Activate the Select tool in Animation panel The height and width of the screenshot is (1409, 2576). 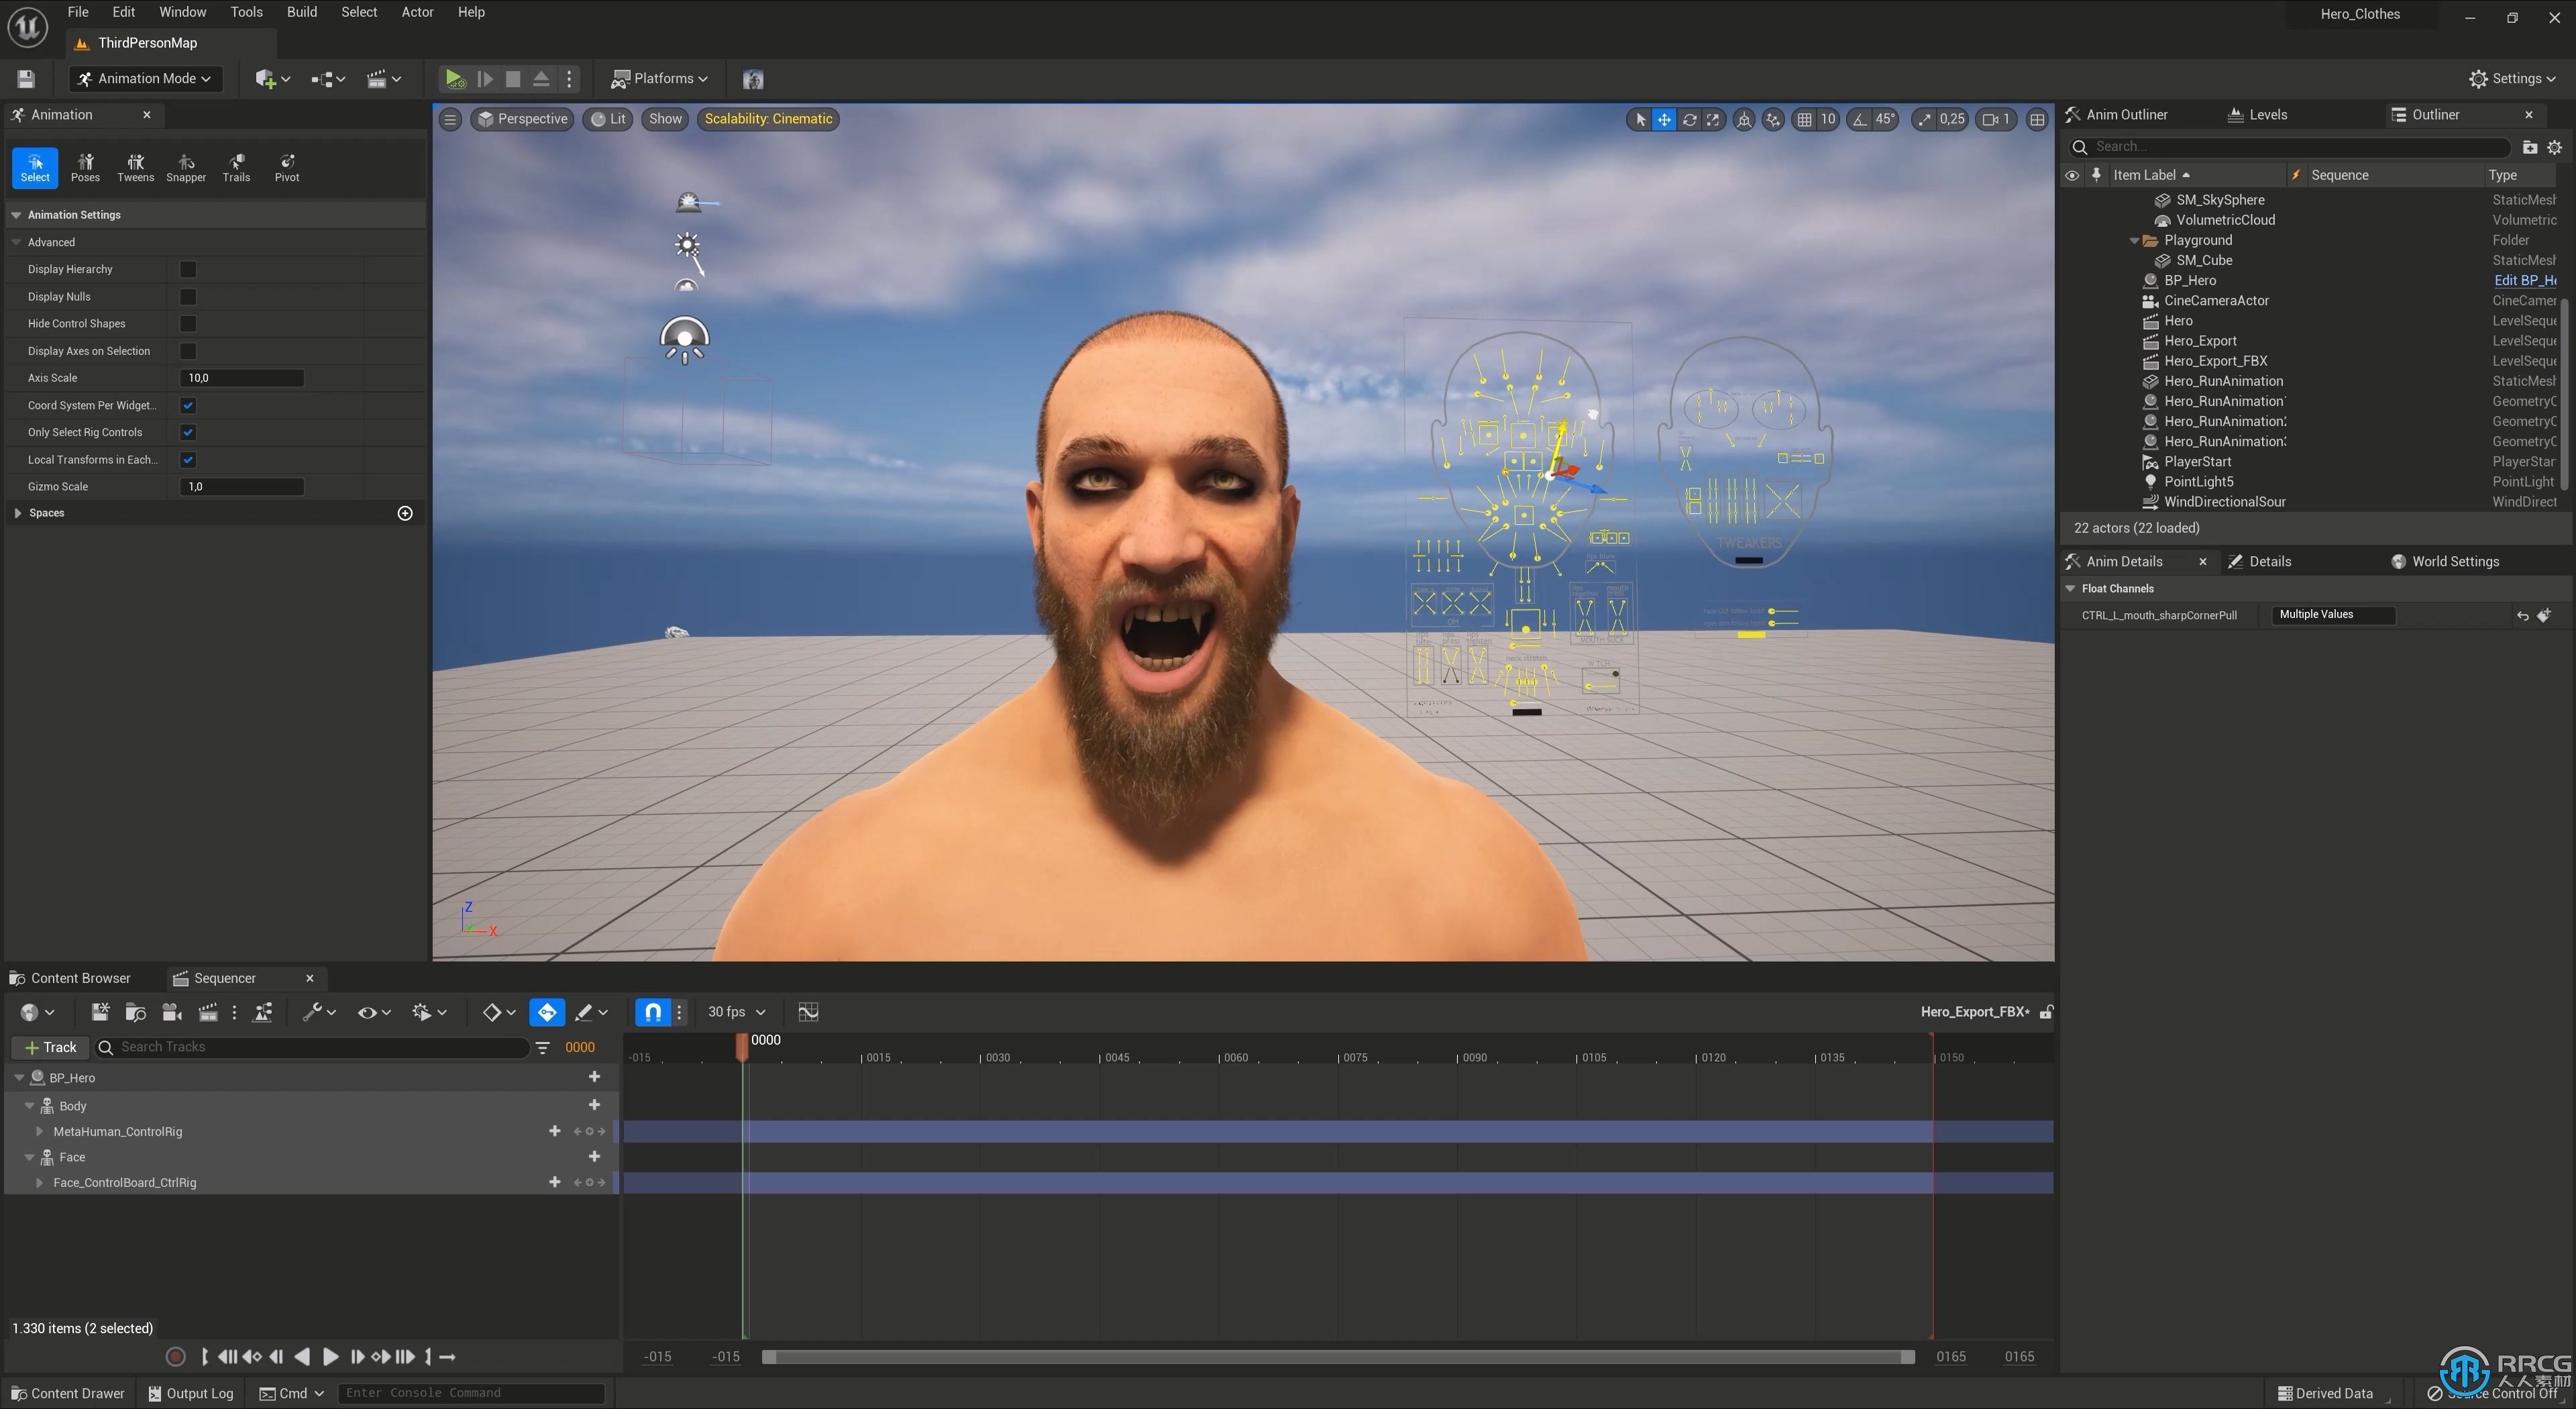pyautogui.click(x=35, y=167)
